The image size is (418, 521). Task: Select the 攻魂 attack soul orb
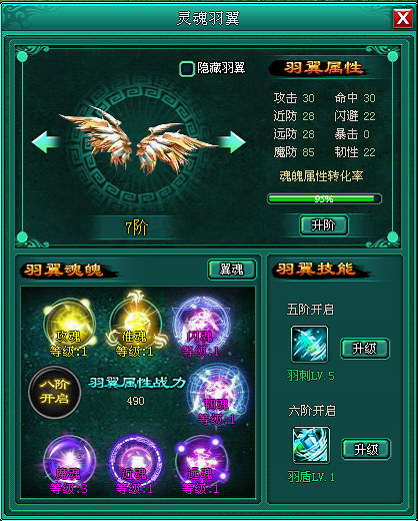pos(69,324)
